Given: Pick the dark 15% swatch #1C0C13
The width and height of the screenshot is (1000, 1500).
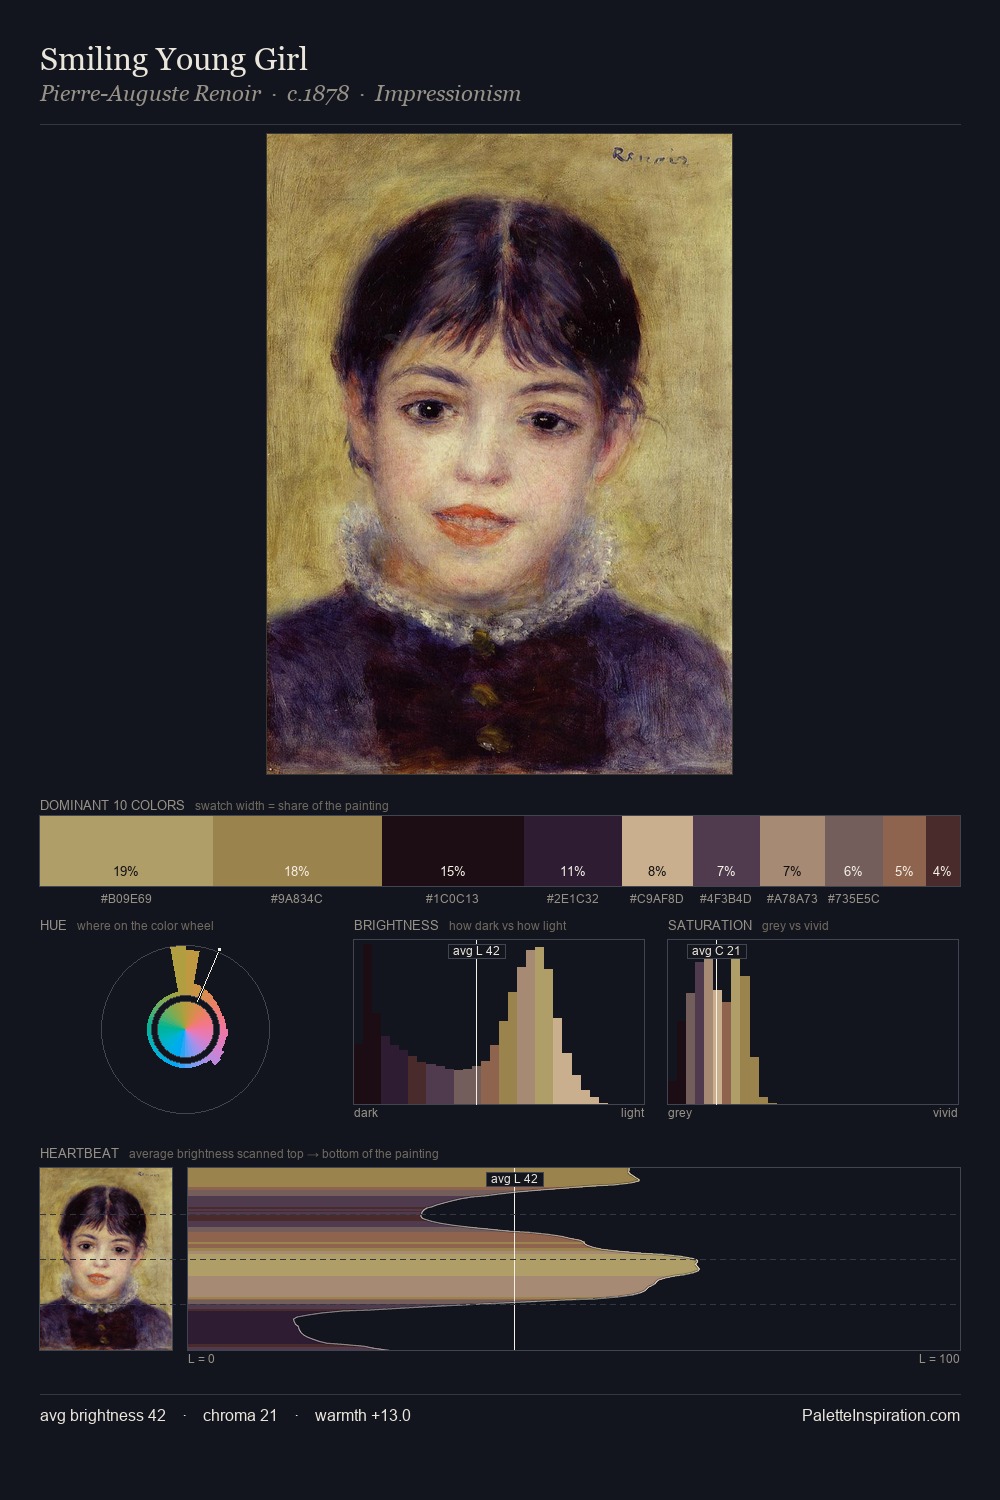Looking at the screenshot, I should (x=452, y=851).
